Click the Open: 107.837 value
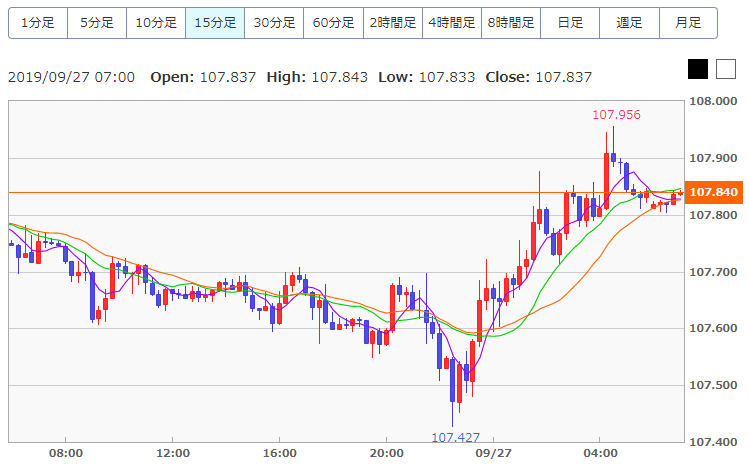The height and width of the screenshot is (466, 749). 203,77
